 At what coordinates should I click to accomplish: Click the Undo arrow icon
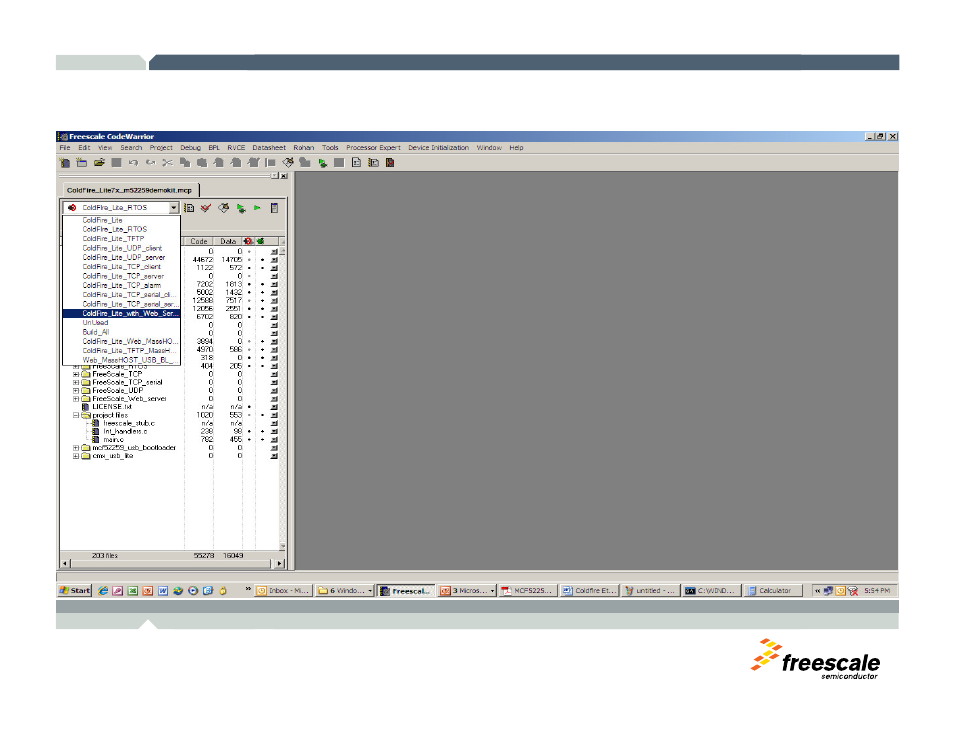133,162
